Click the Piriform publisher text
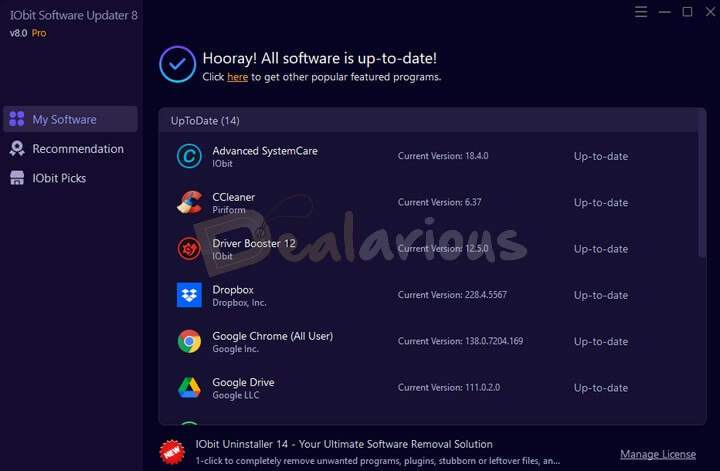720x471 pixels. pos(229,210)
